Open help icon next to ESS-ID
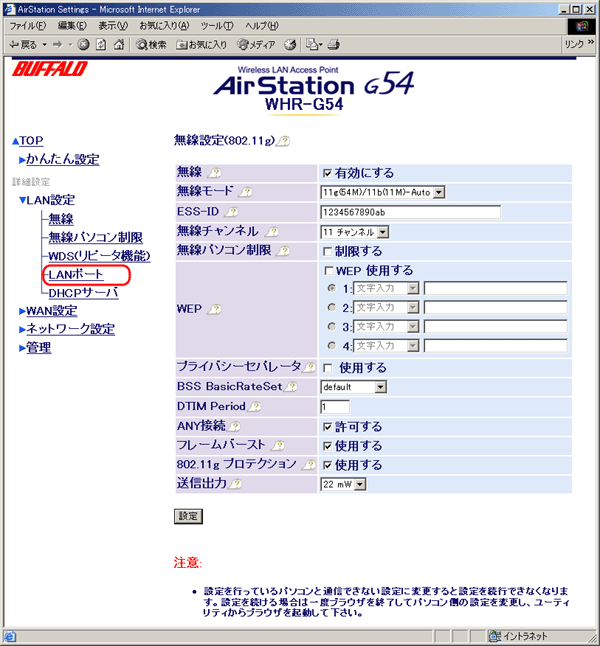The width and height of the screenshot is (600, 646). point(232,212)
